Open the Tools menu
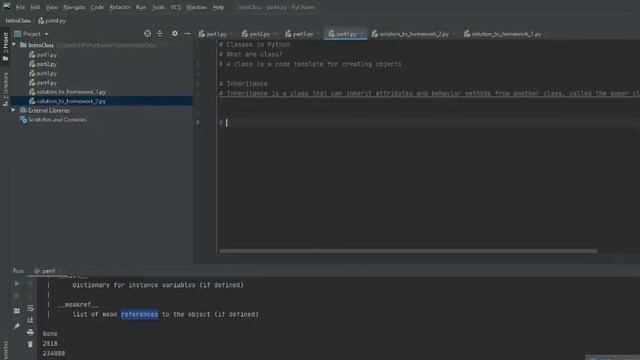Viewport: 640px width, 360px height. coord(158,7)
